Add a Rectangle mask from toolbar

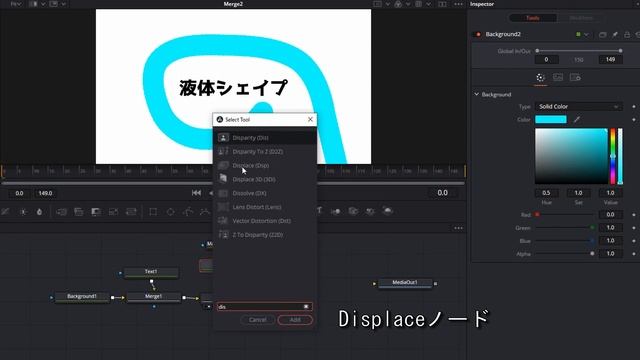(x=153, y=211)
